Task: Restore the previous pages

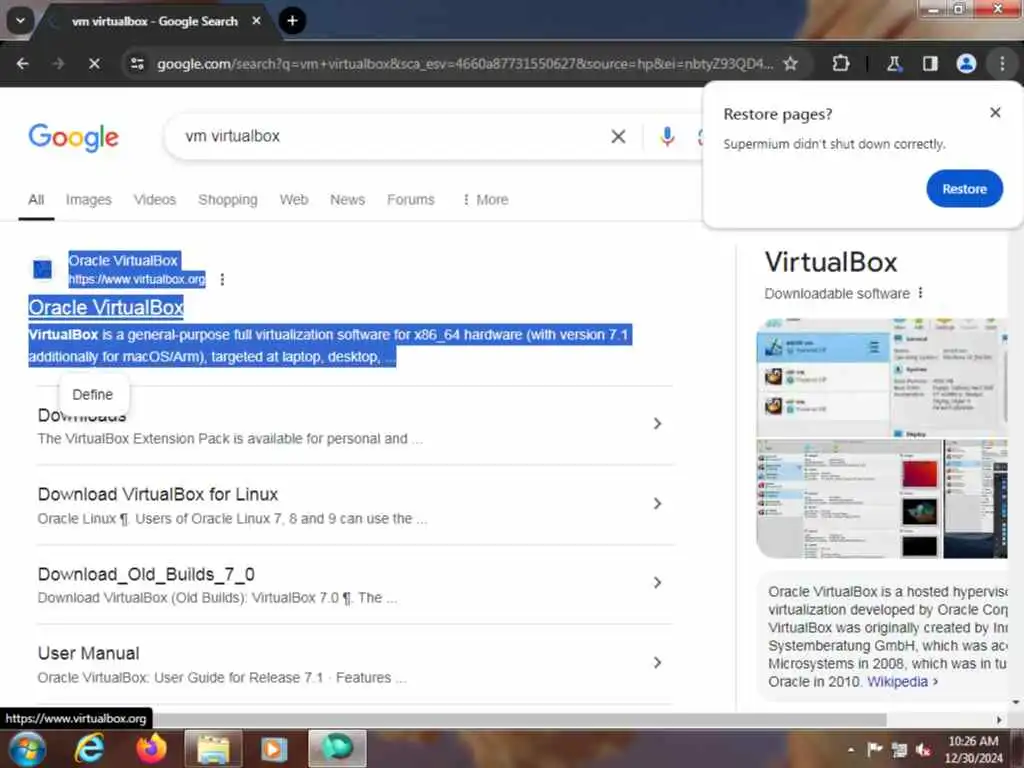Action: click(964, 189)
